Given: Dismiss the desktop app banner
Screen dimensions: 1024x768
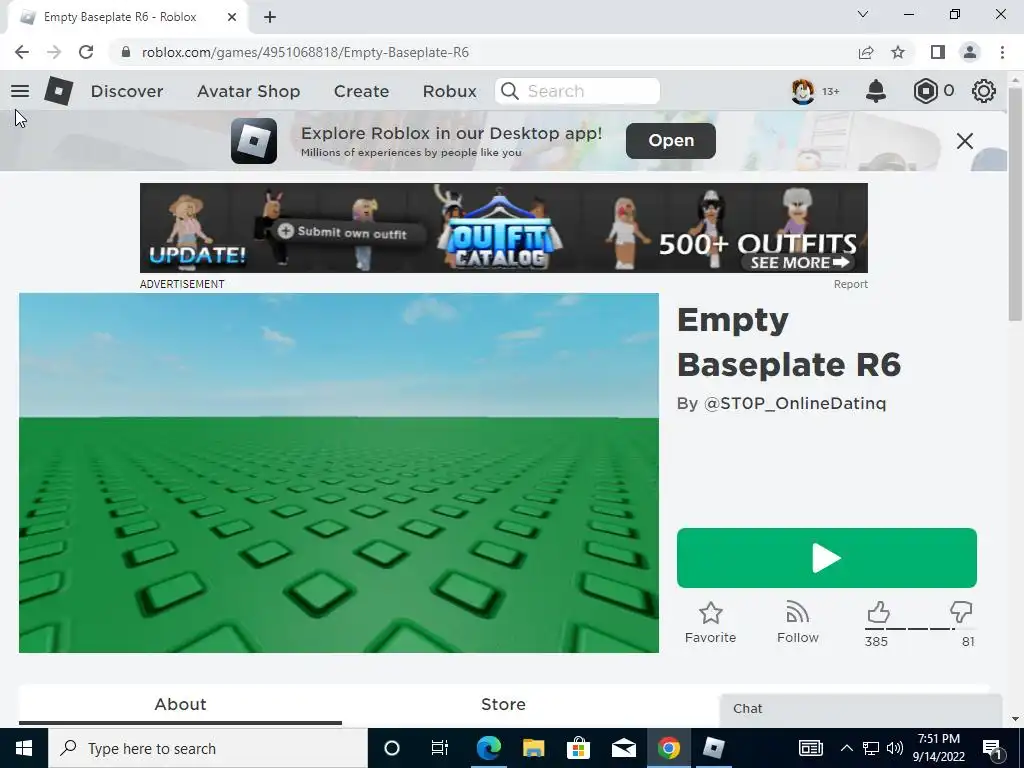Looking at the screenshot, I should (965, 140).
